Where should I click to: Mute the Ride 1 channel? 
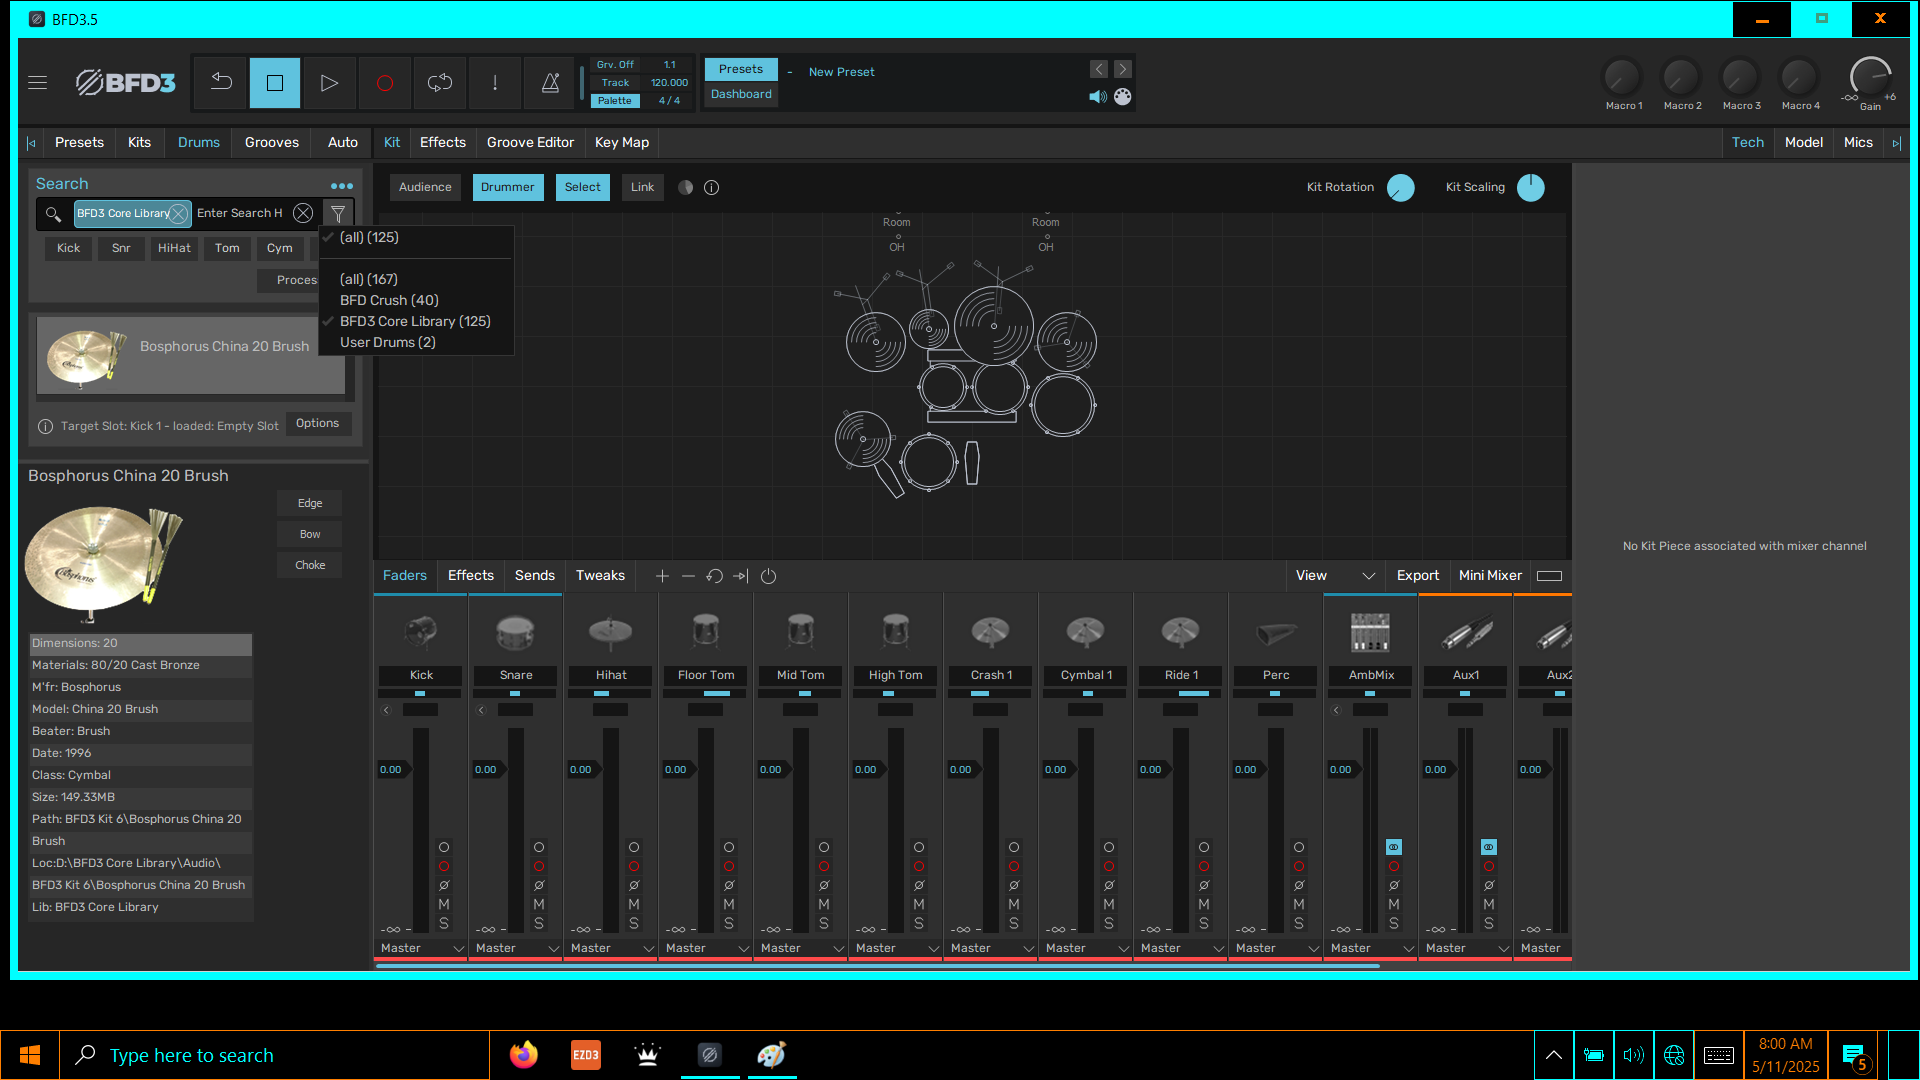coord(1204,904)
